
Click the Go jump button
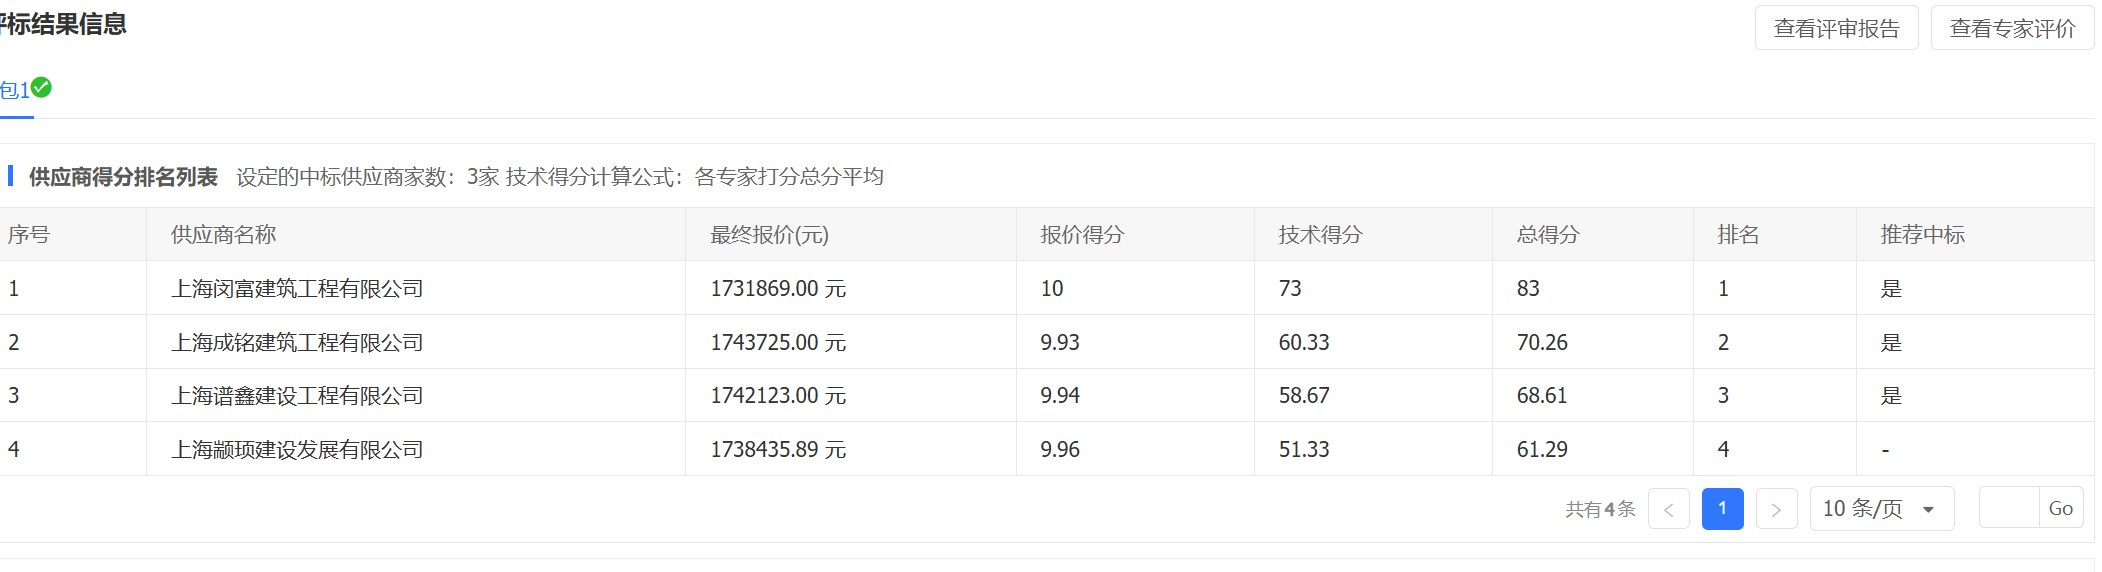pos(2060,508)
